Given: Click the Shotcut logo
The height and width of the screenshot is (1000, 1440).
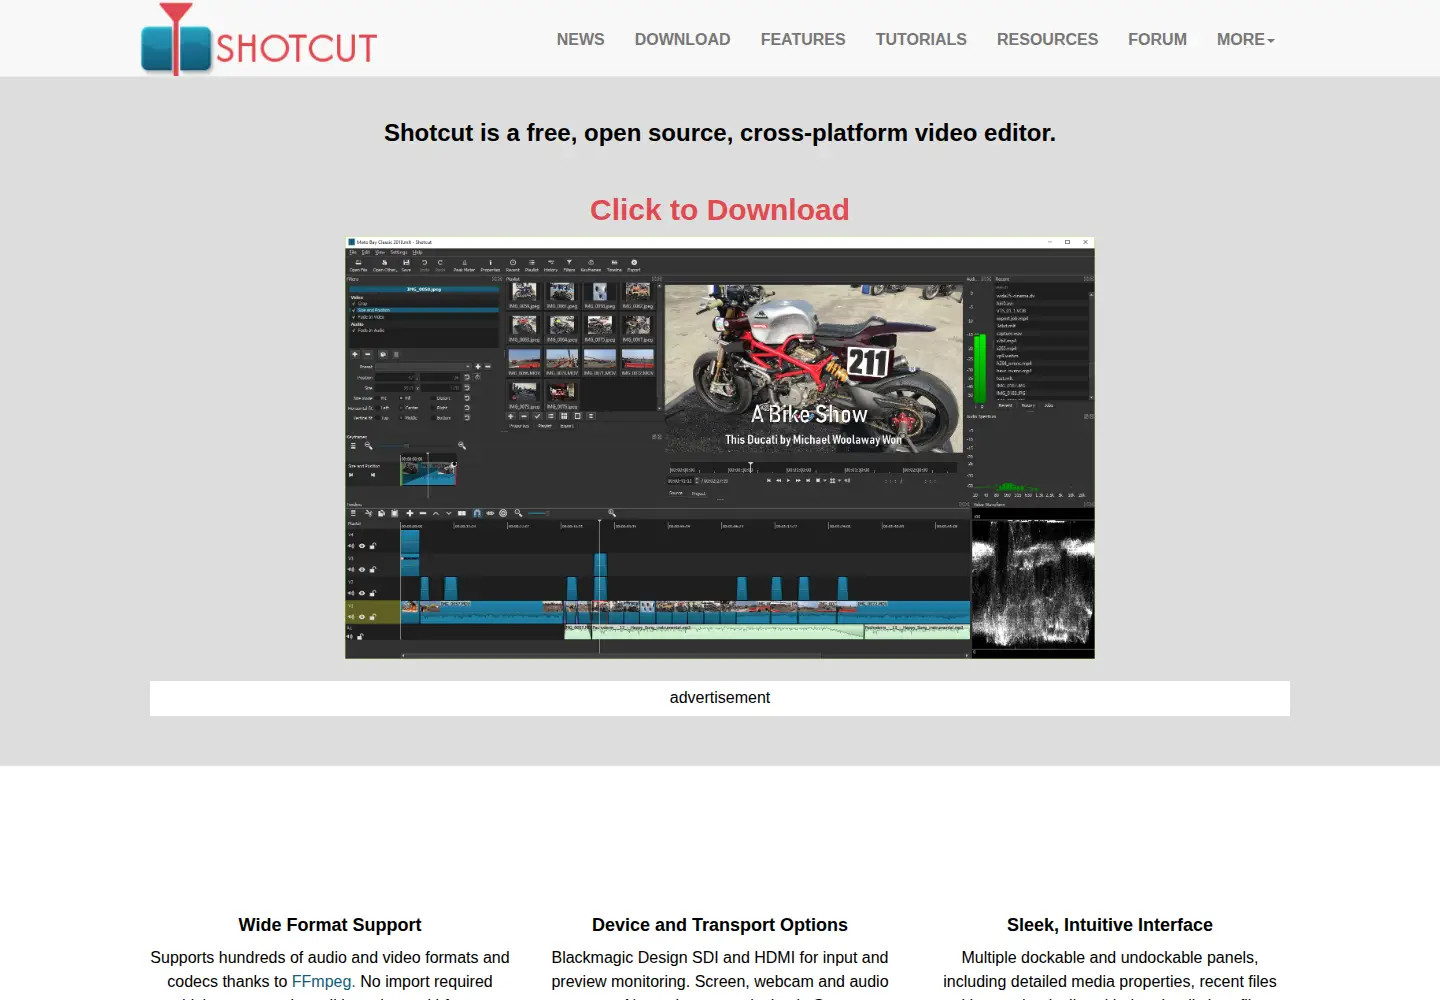Looking at the screenshot, I should tap(259, 39).
